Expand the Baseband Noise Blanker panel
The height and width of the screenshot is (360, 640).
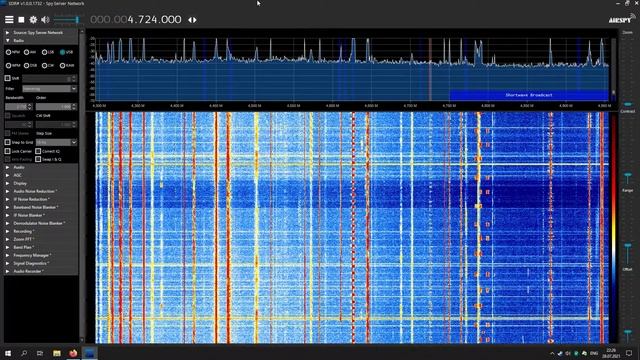41,207
